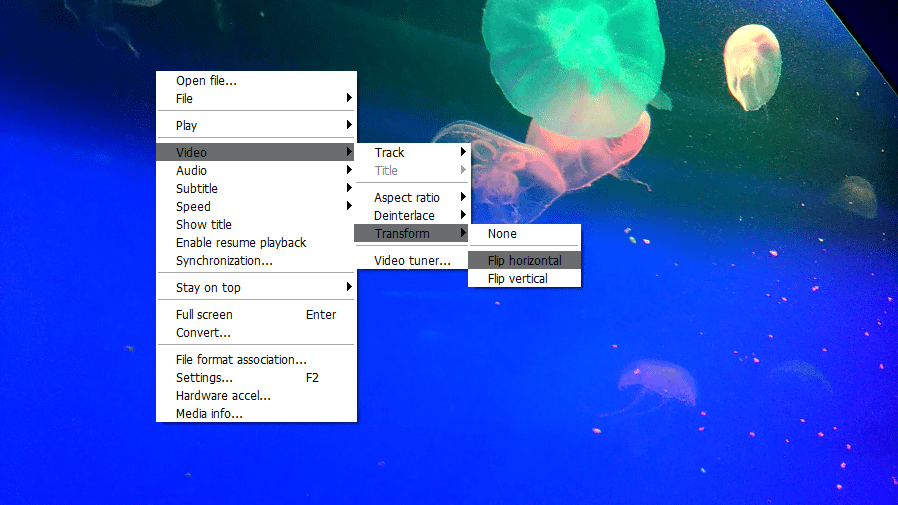Viewport: 898px width, 505px height.
Task: Select the Transform submenu entry
Action: [x=412, y=234]
